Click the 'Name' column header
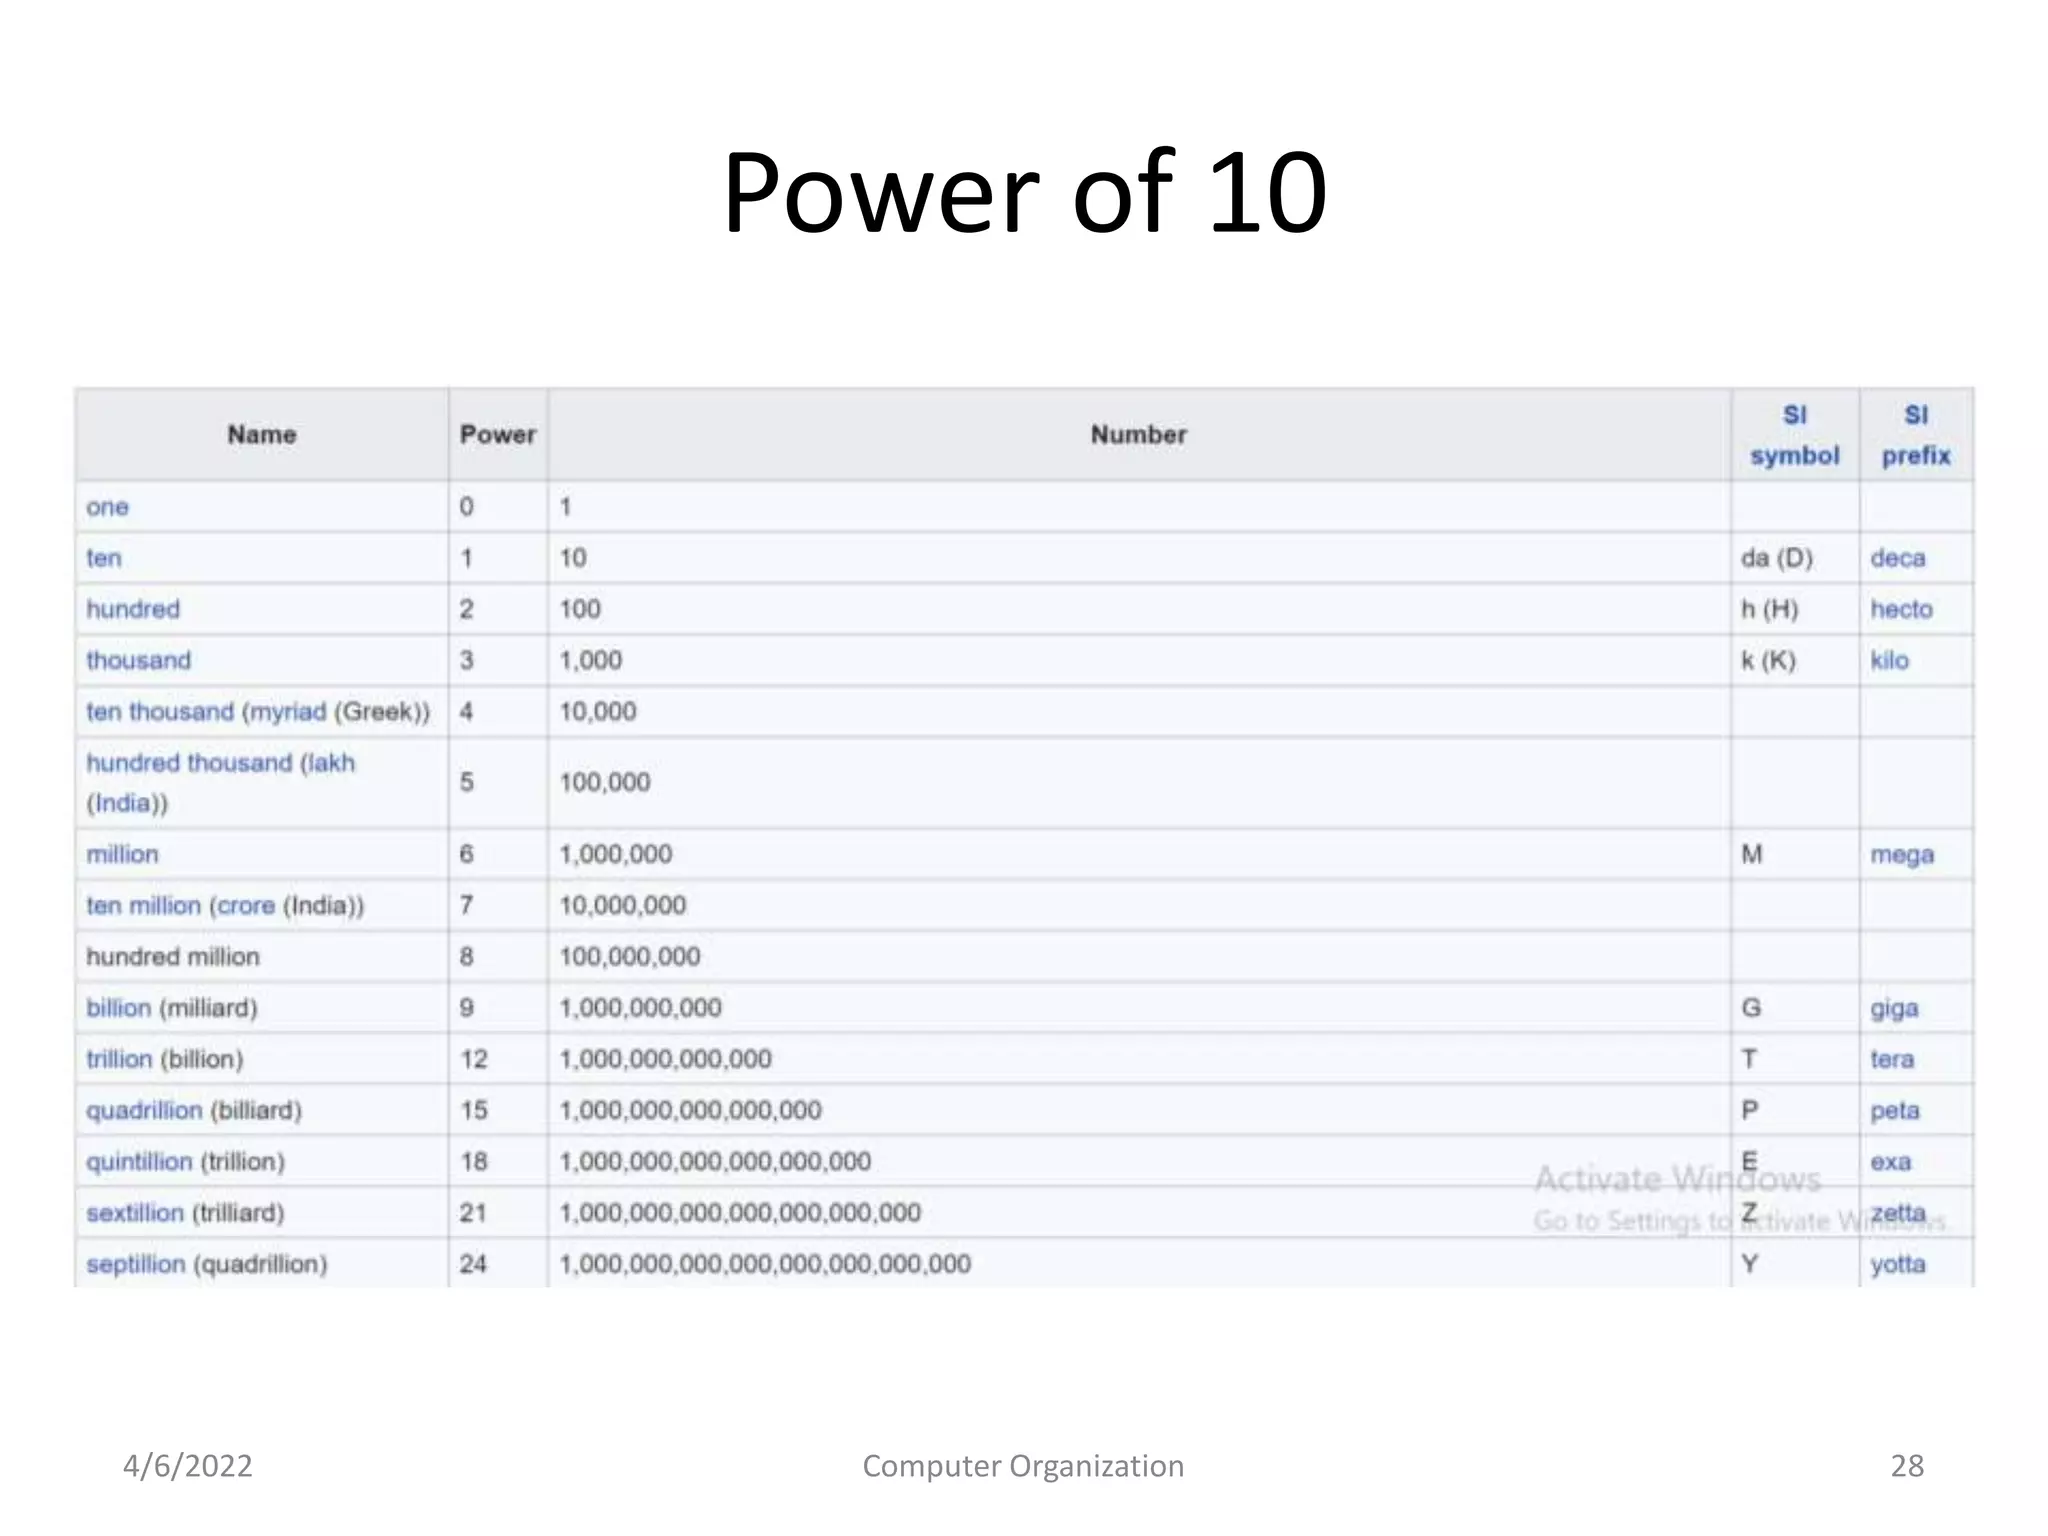 [x=262, y=434]
